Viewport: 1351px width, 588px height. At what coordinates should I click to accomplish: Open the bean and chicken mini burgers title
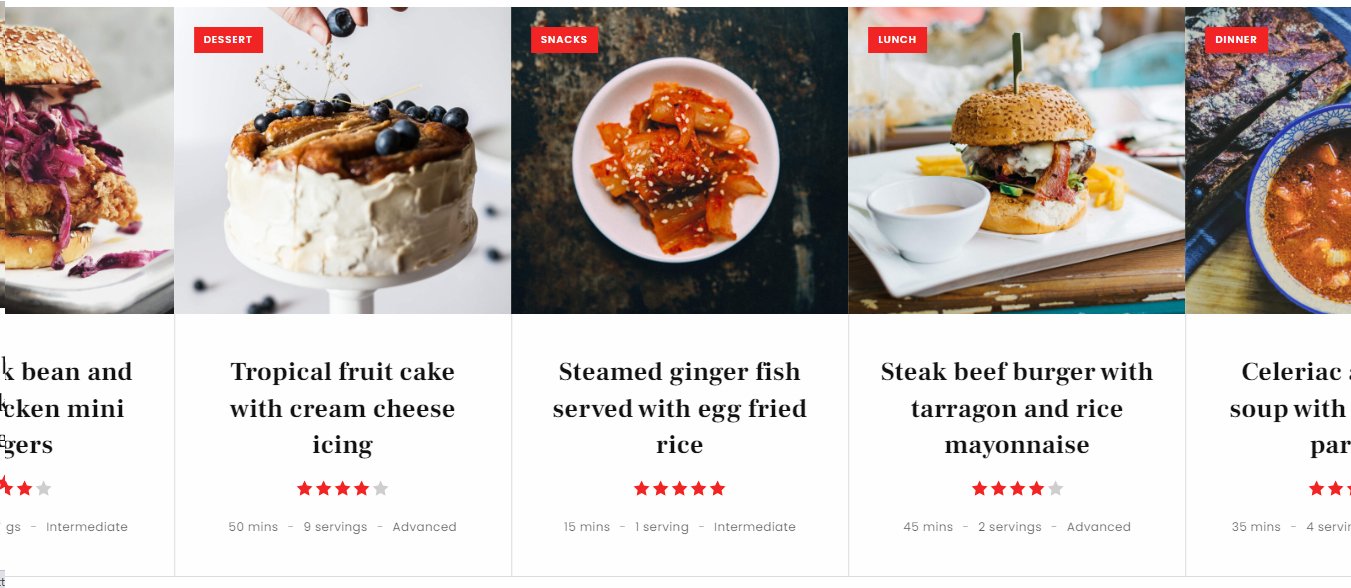point(66,408)
